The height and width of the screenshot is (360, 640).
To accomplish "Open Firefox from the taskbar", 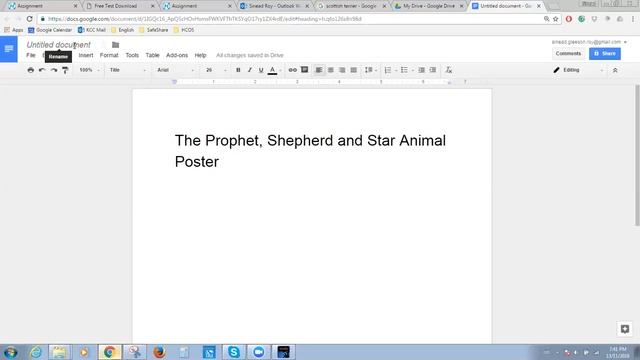I will tap(159, 352).
